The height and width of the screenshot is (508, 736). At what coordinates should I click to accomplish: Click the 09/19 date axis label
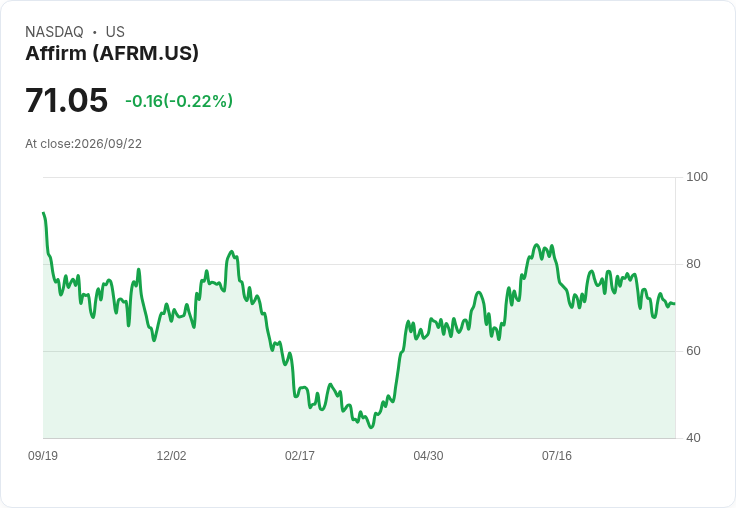tap(43, 455)
